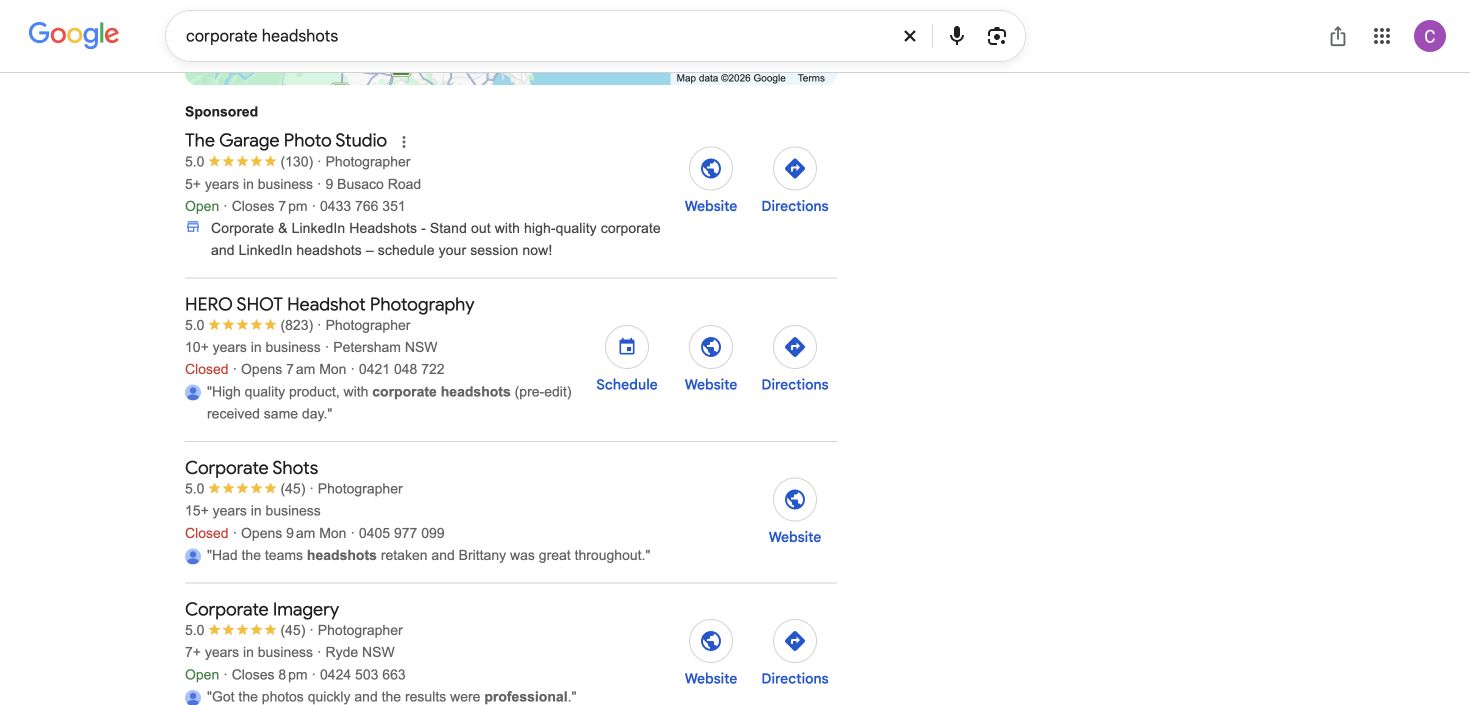Clear the search box with X icon
Screen dimensions: 1470x705
[910, 36]
